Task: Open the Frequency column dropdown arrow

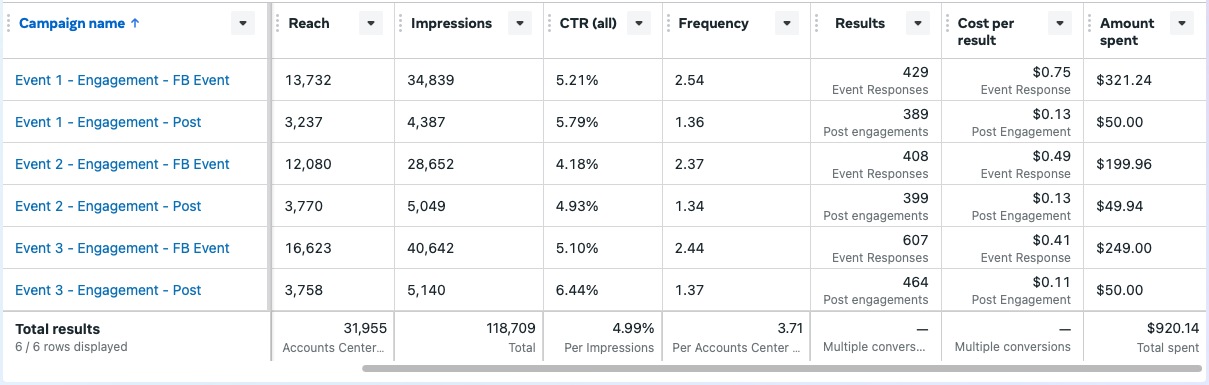Action: point(787,24)
